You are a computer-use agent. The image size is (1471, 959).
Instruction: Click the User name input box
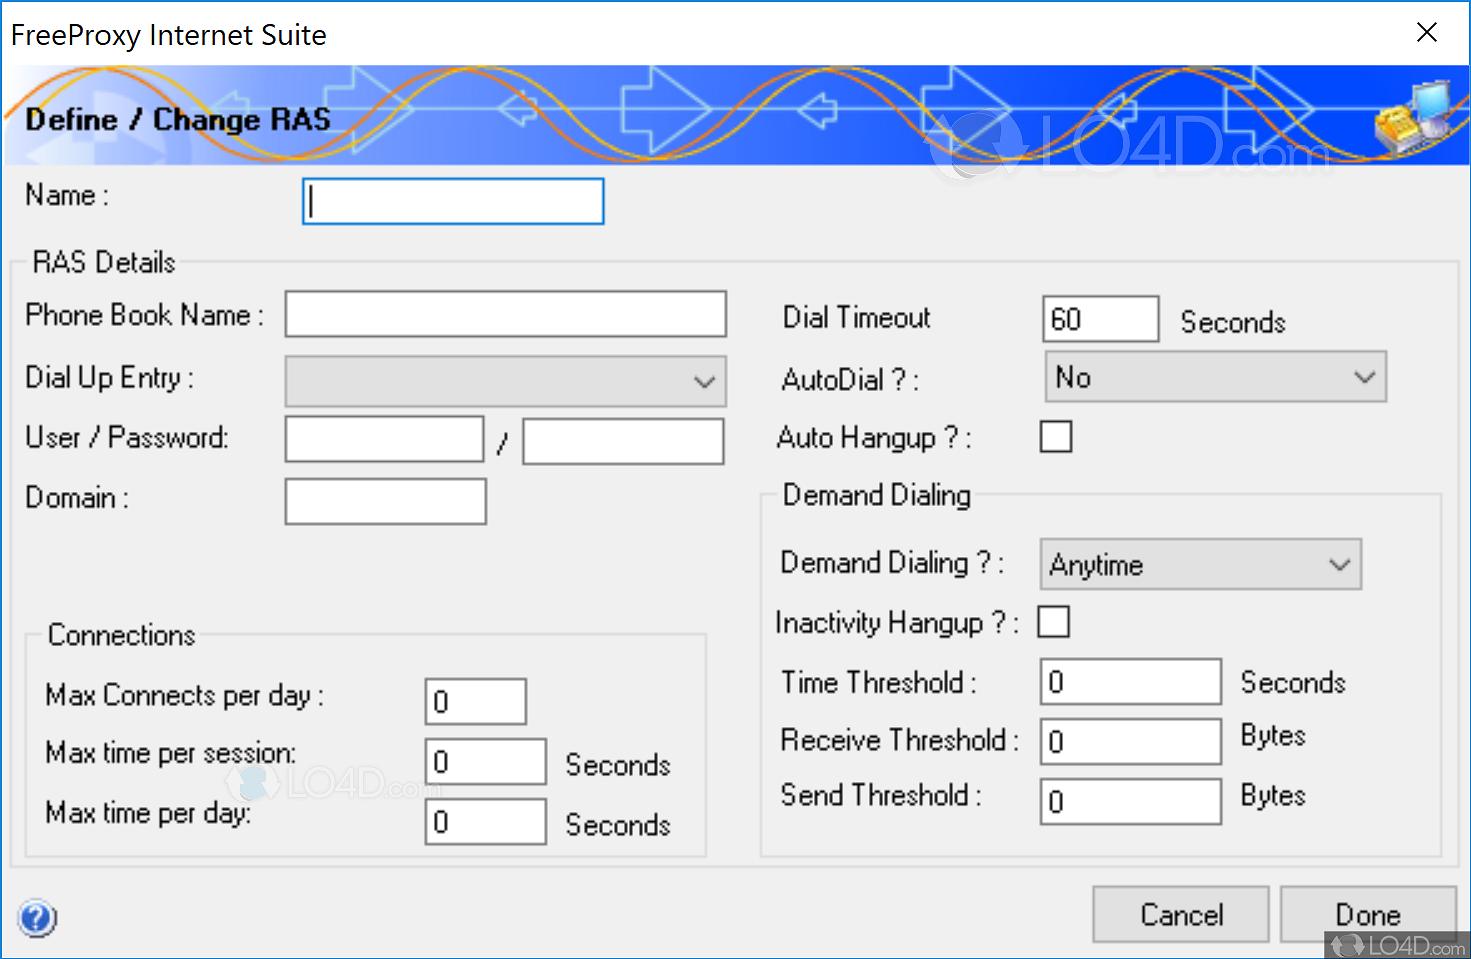[384, 440]
